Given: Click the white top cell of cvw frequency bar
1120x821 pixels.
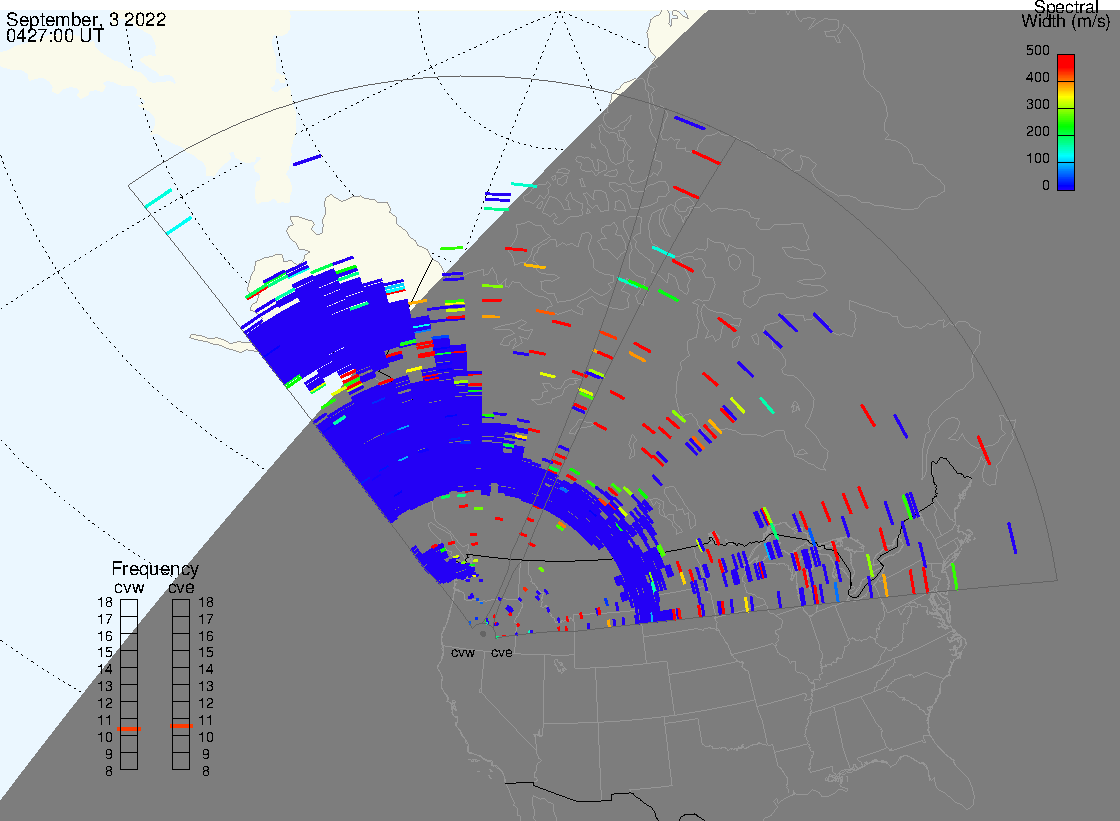Looking at the screenshot, I should [129, 608].
